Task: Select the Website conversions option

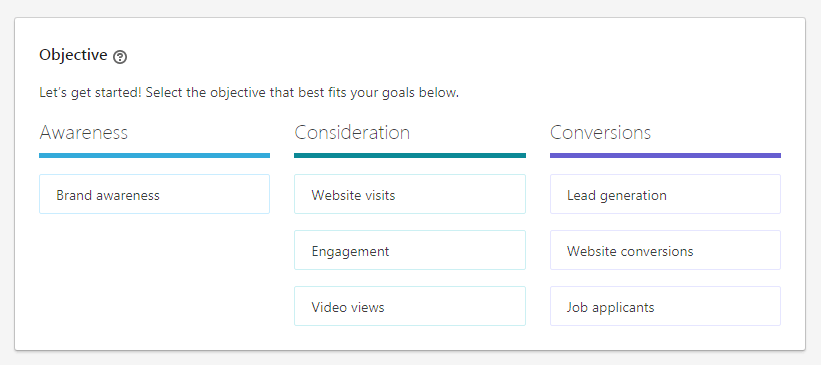Action: pyautogui.click(x=665, y=250)
